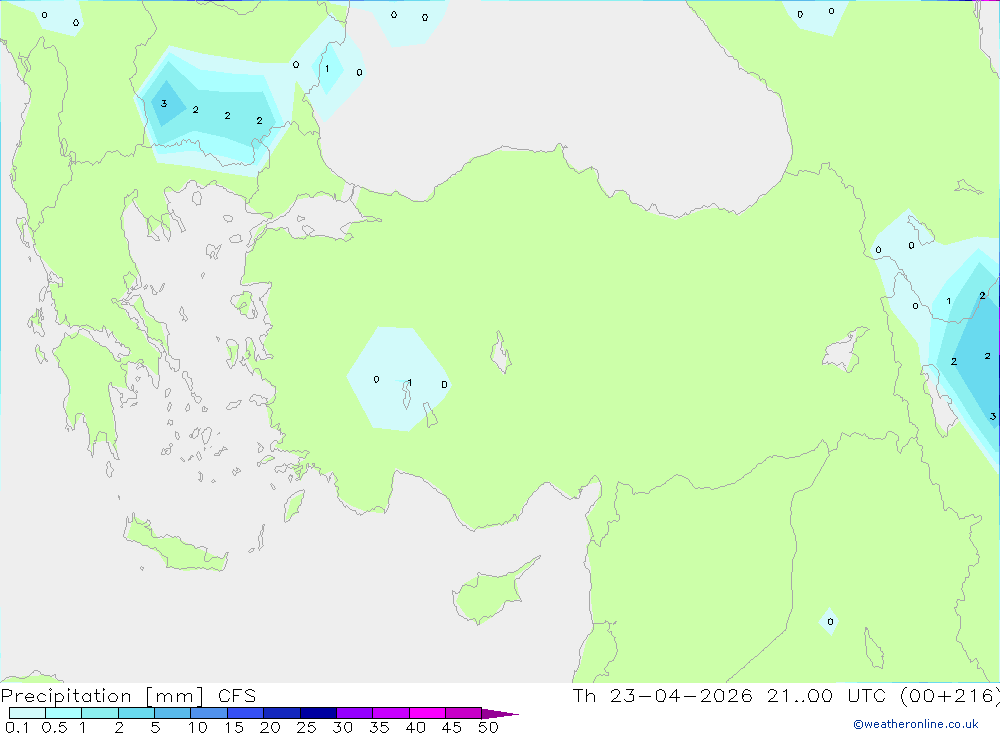This screenshot has width=1000, height=733.
Task: Select the 40–45 mm bright magenta swatch
Action: (x=427, y=713)
